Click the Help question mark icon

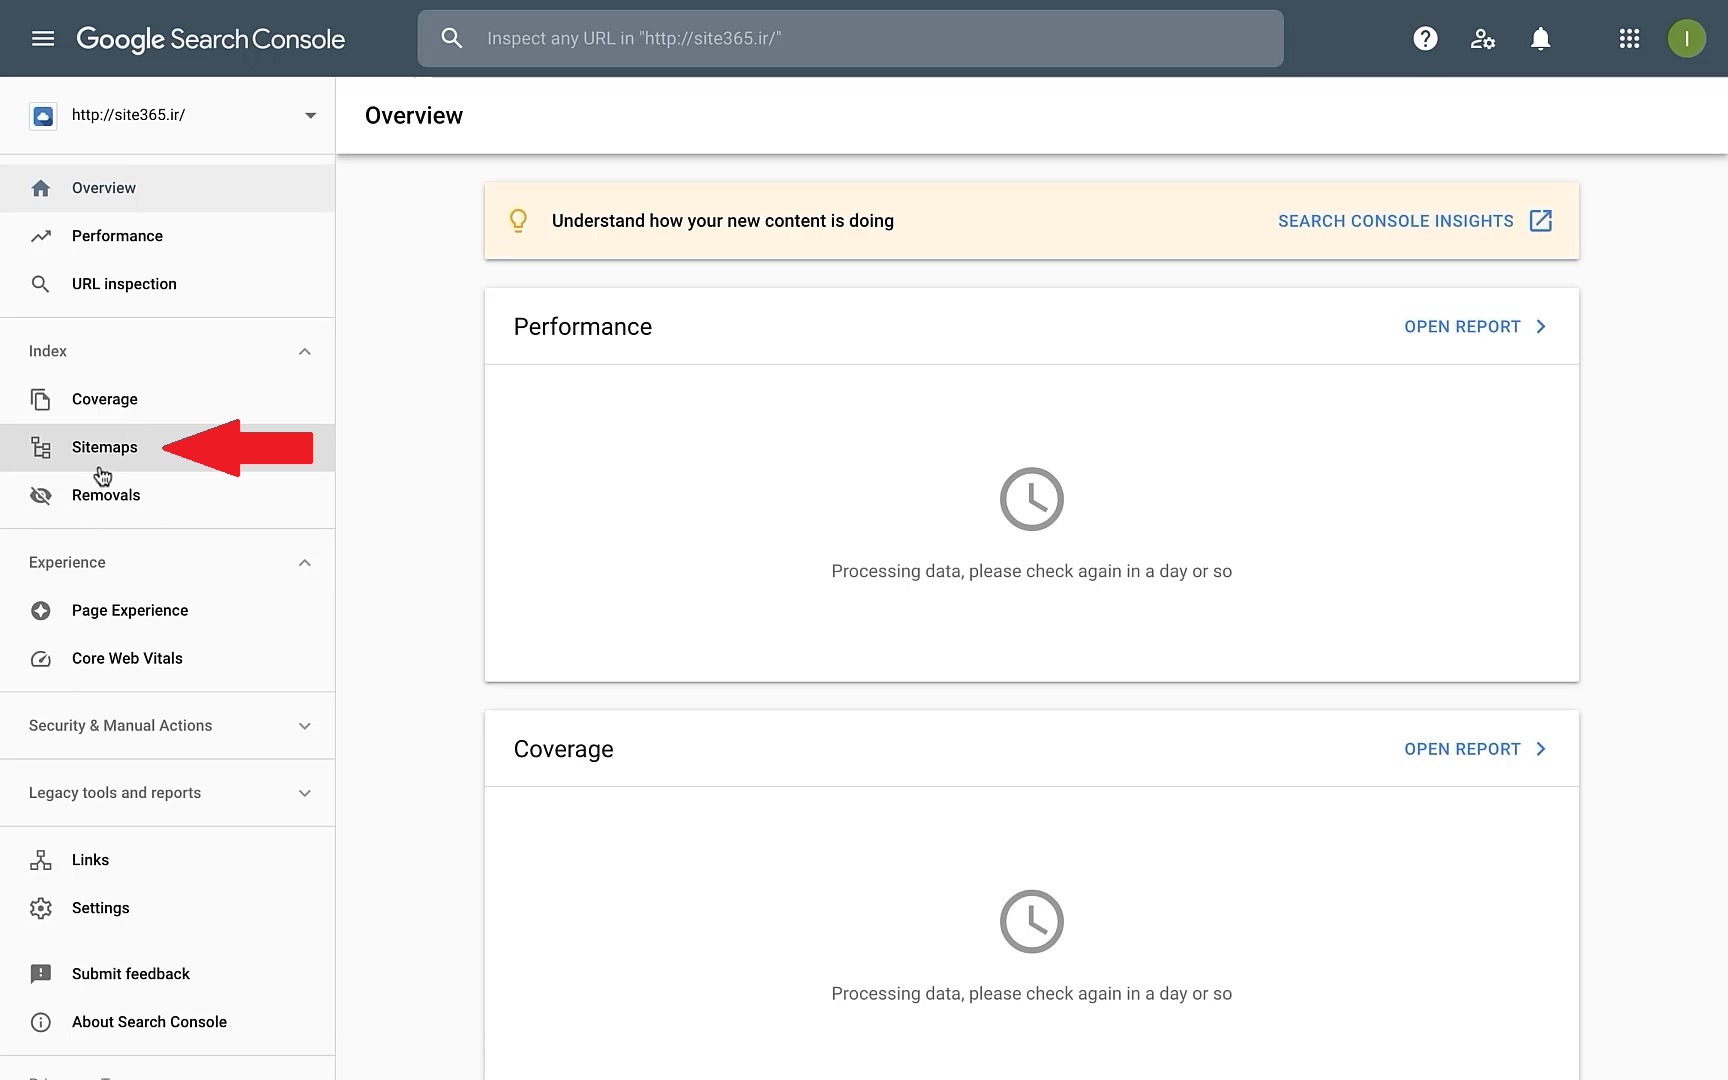point(1425,39)
